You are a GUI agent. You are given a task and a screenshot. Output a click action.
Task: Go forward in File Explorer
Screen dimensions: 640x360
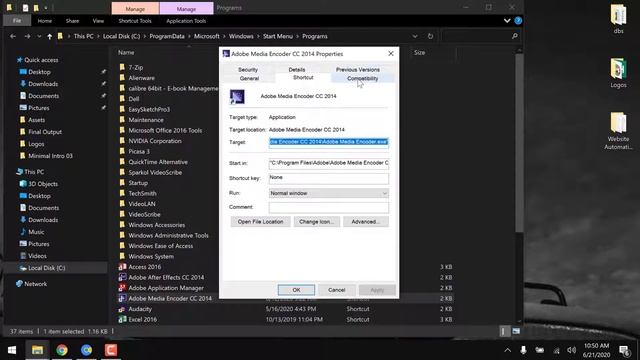pyautogui.click(x=27, y=36)
